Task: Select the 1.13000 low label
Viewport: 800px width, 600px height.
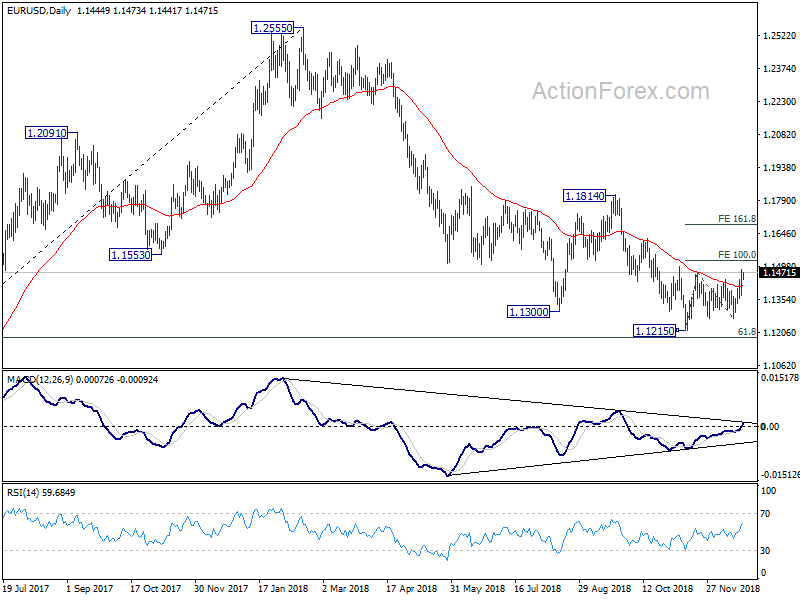Action: coord(529,311)
